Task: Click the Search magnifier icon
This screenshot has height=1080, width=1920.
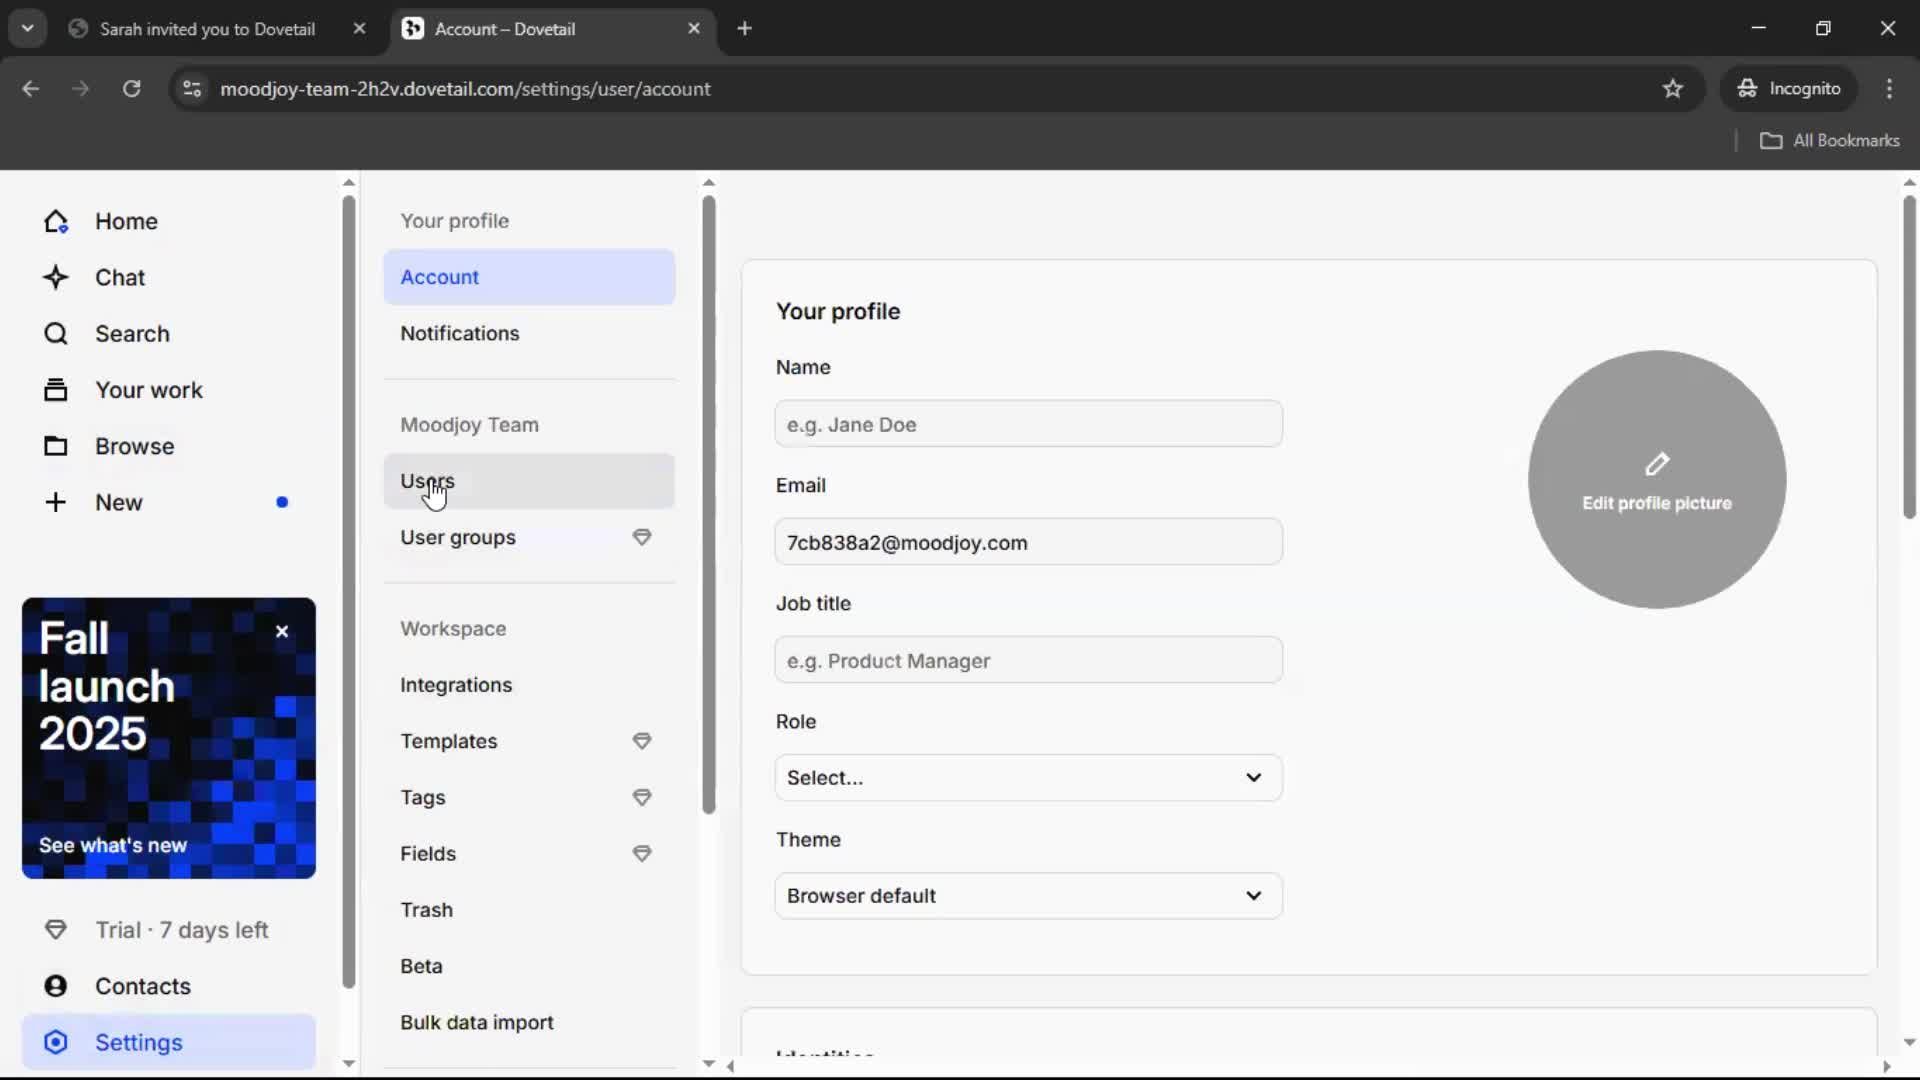Action: (x=56, y=333)
